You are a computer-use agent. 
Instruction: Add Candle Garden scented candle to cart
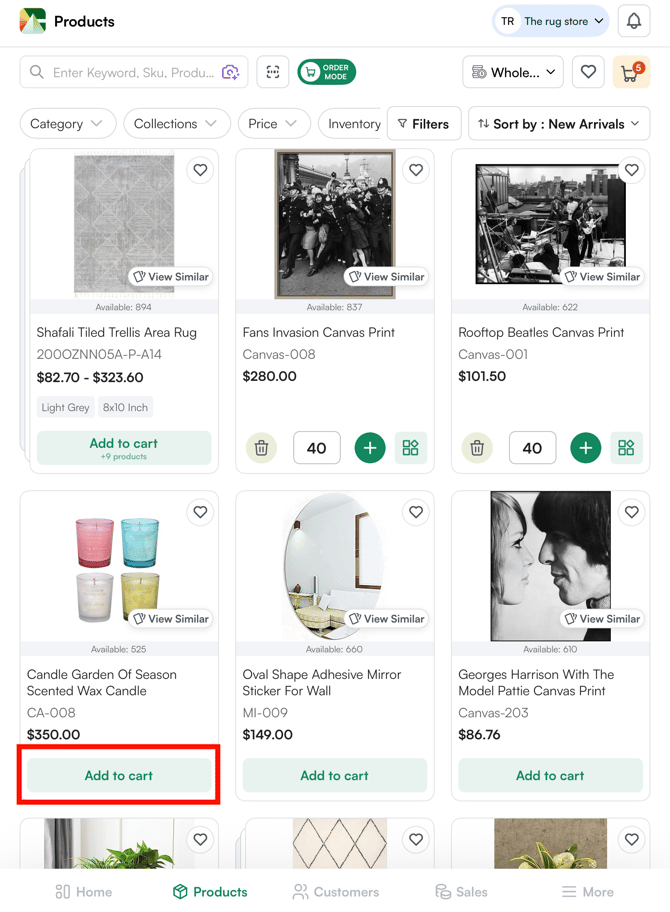(119, 775)
